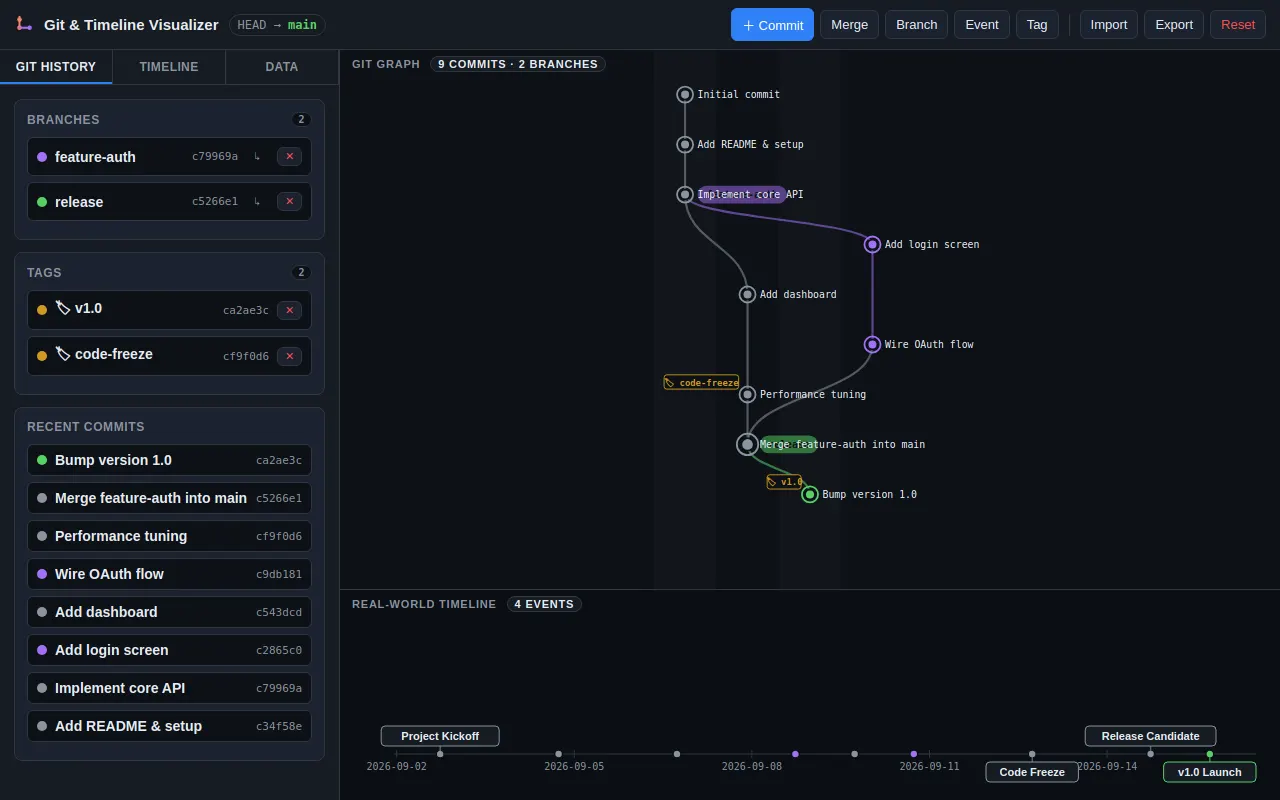Select Performance tuning in Recent Commits
The width and height of the screenshot is (1280, 800).
pos(169,536)
